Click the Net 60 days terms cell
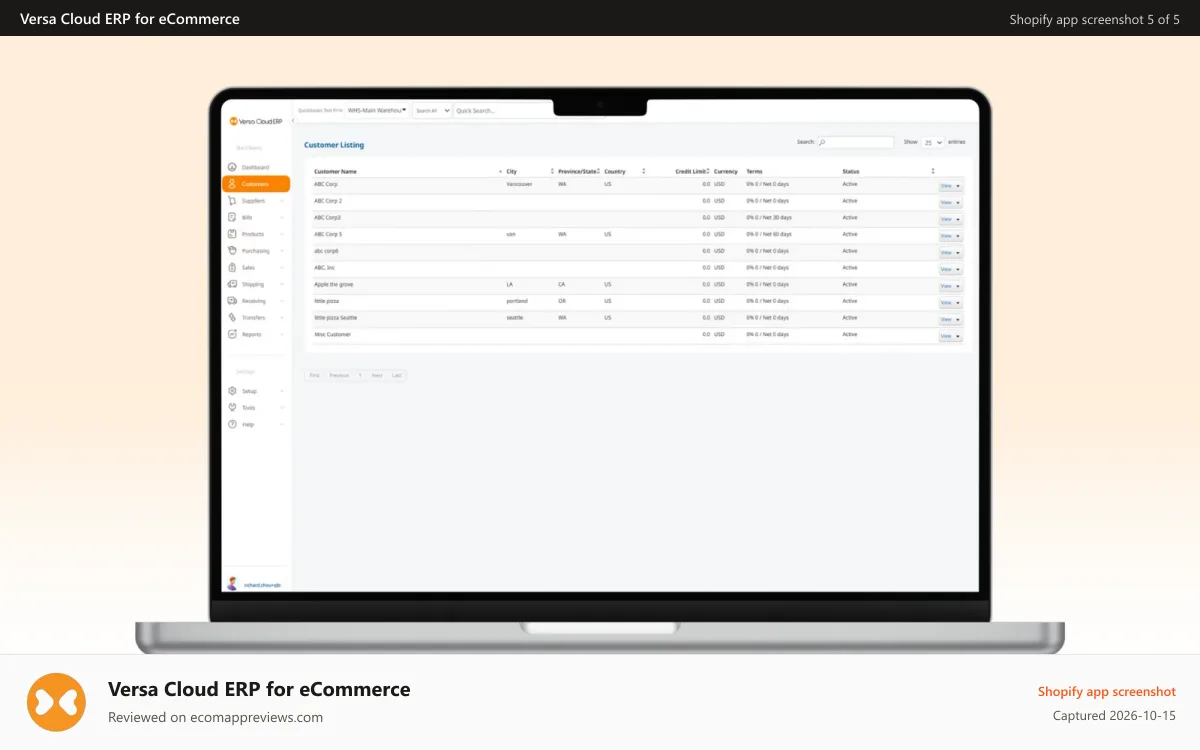This screenshot has height=750, width=1200. pos(769,234)
